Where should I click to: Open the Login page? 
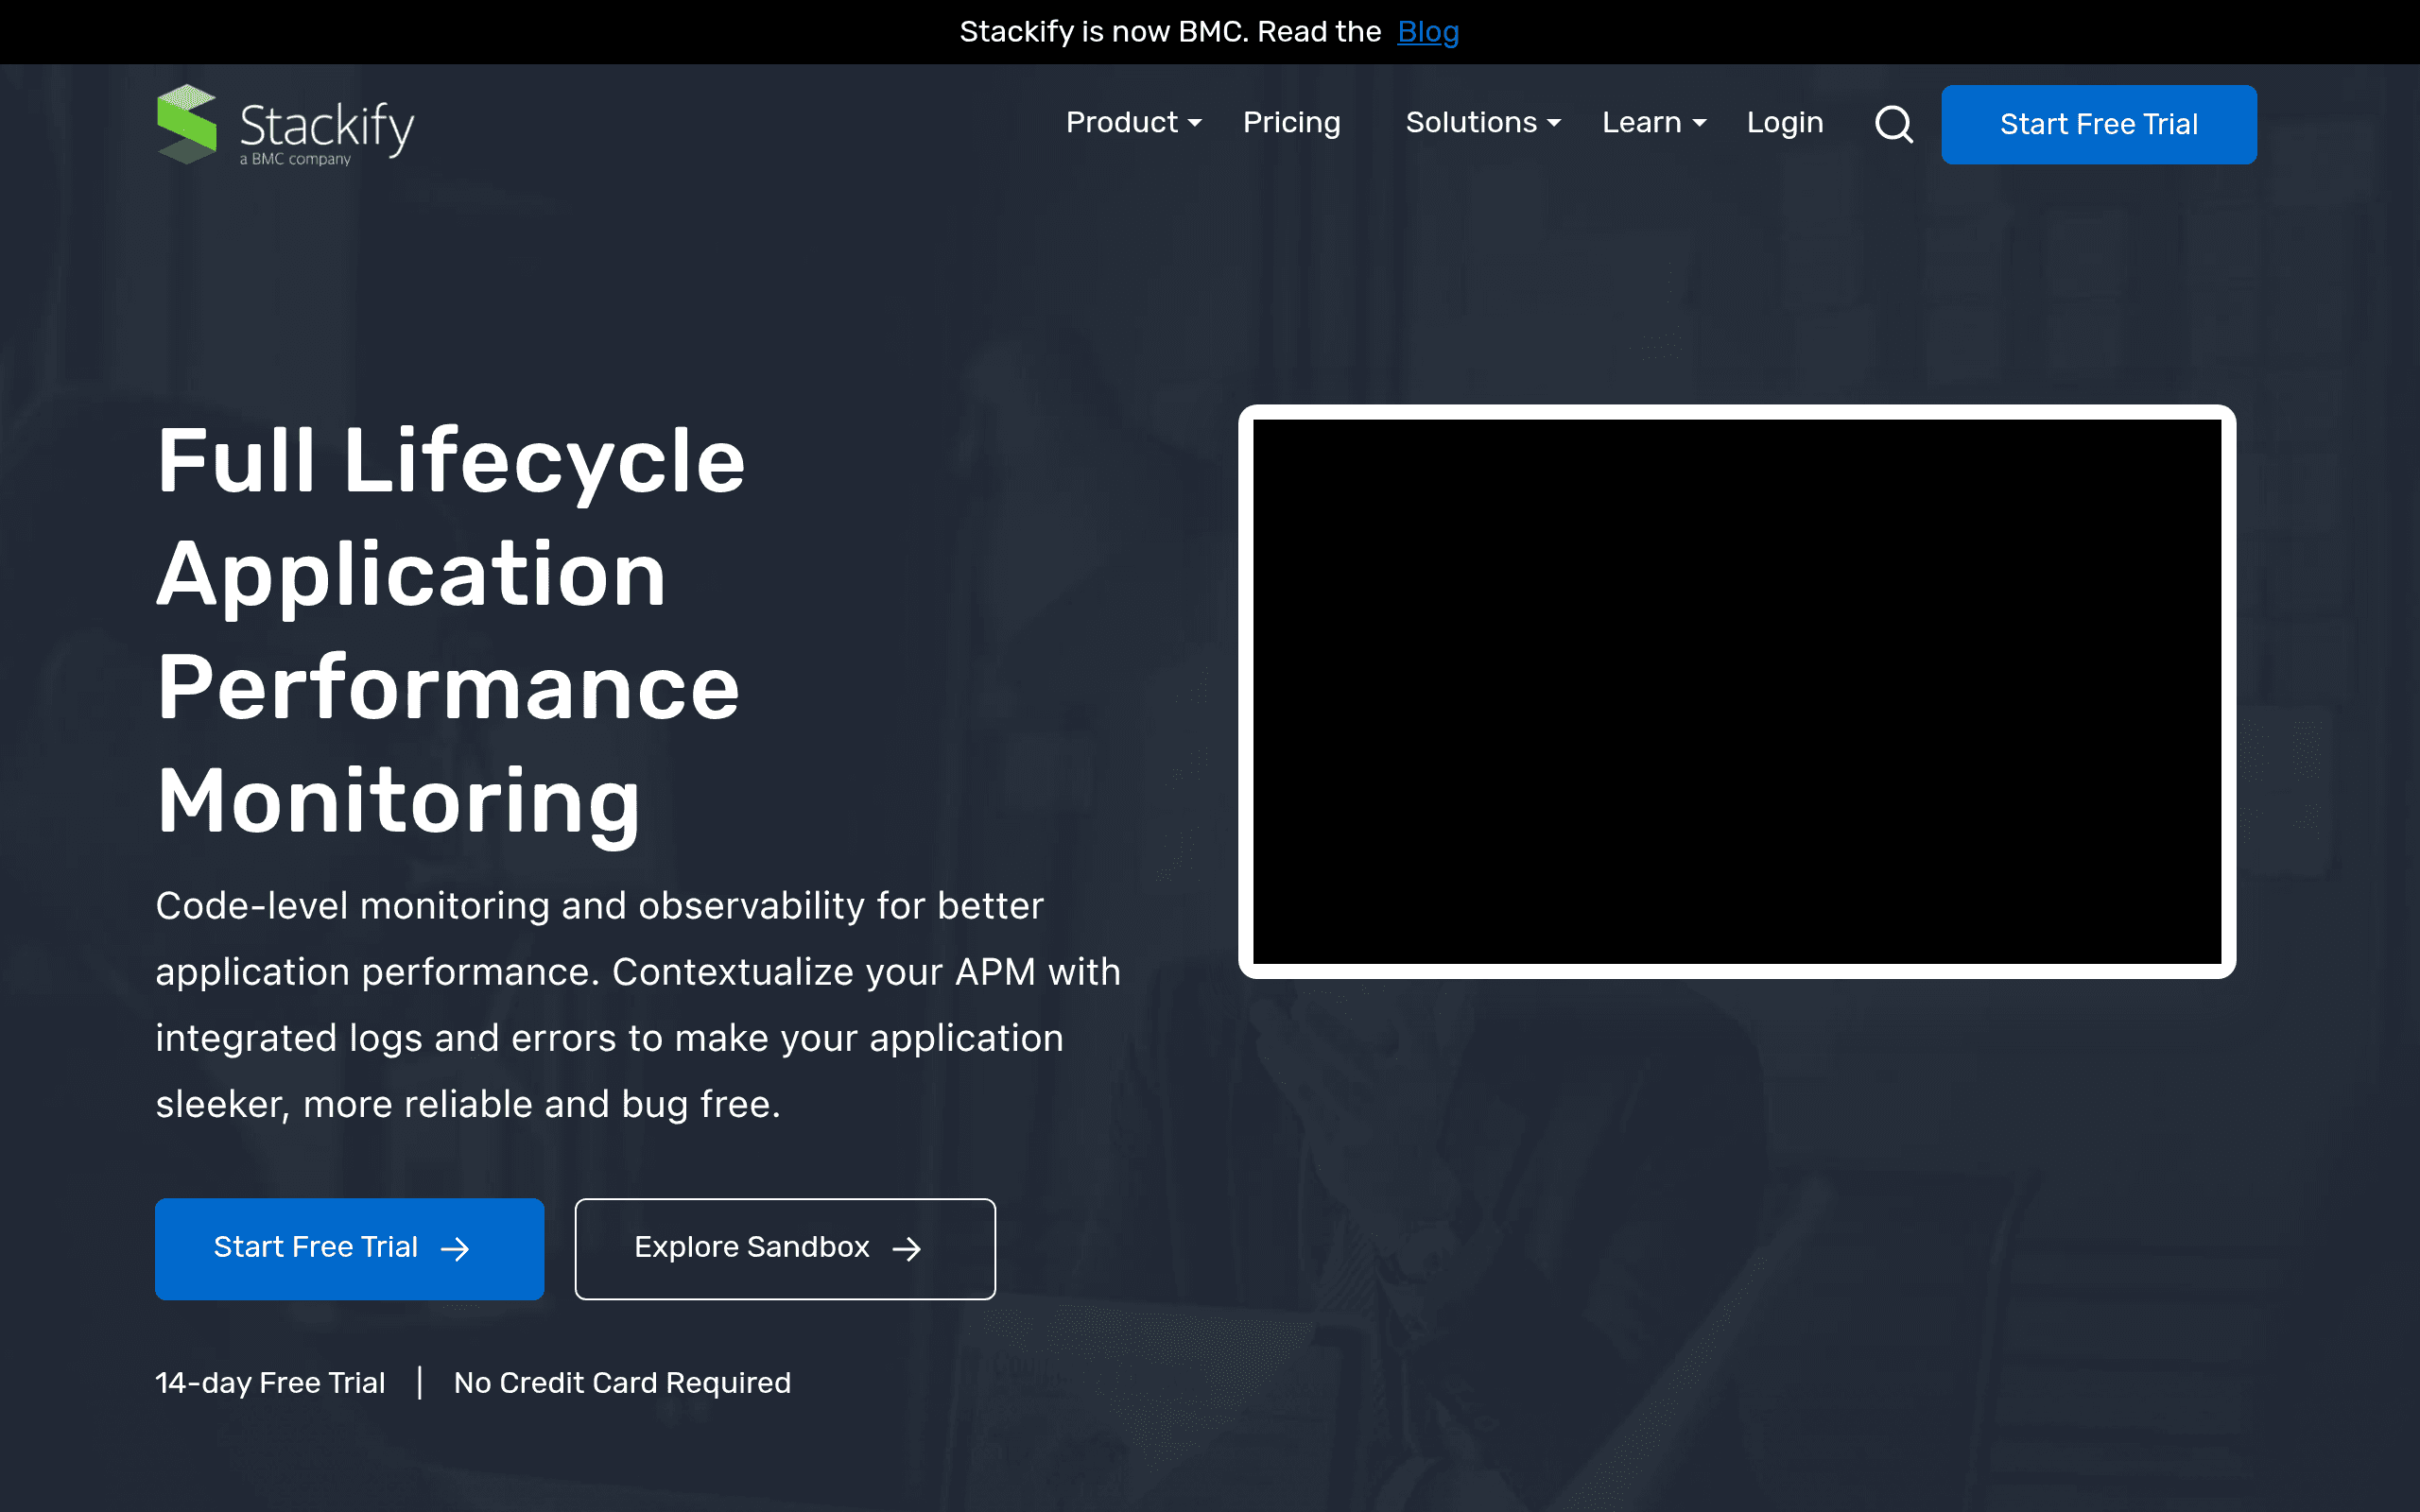(x=1785, y=123)
